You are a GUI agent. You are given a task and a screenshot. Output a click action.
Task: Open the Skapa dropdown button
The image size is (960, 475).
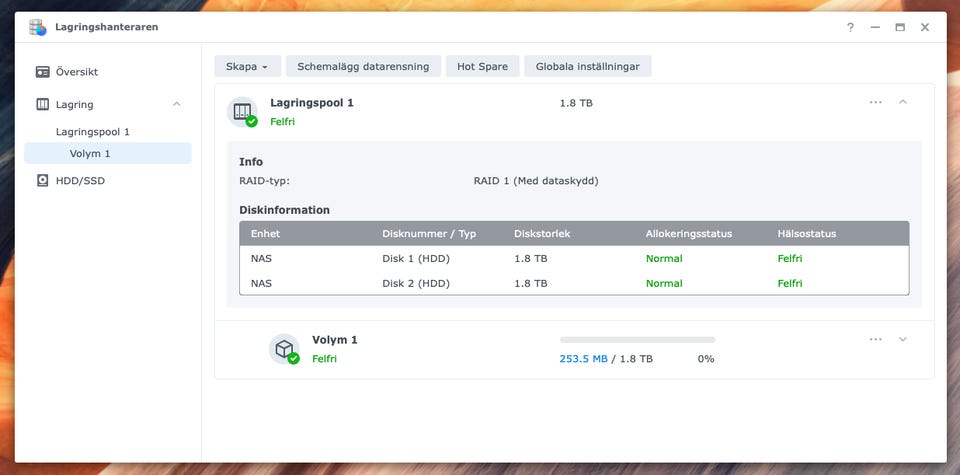pos(247,67)
